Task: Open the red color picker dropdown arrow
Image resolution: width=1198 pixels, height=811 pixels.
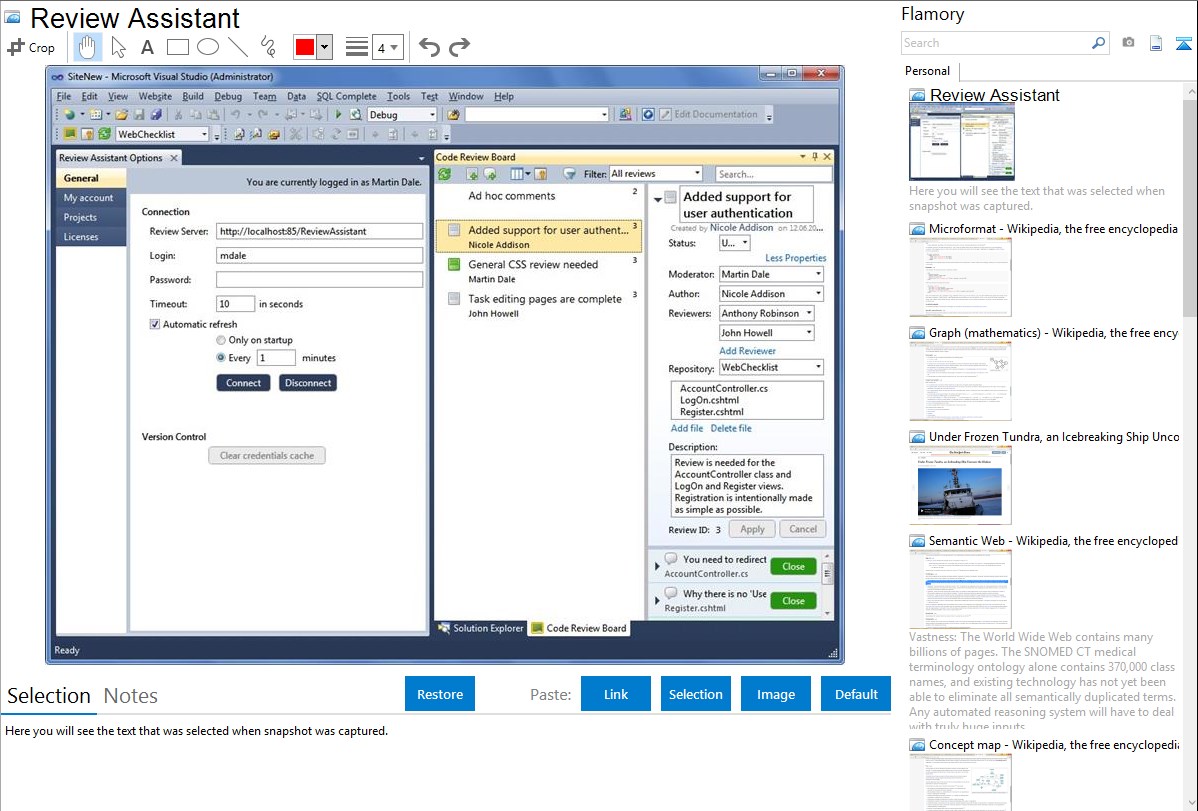Action: [x=324, y=47]
